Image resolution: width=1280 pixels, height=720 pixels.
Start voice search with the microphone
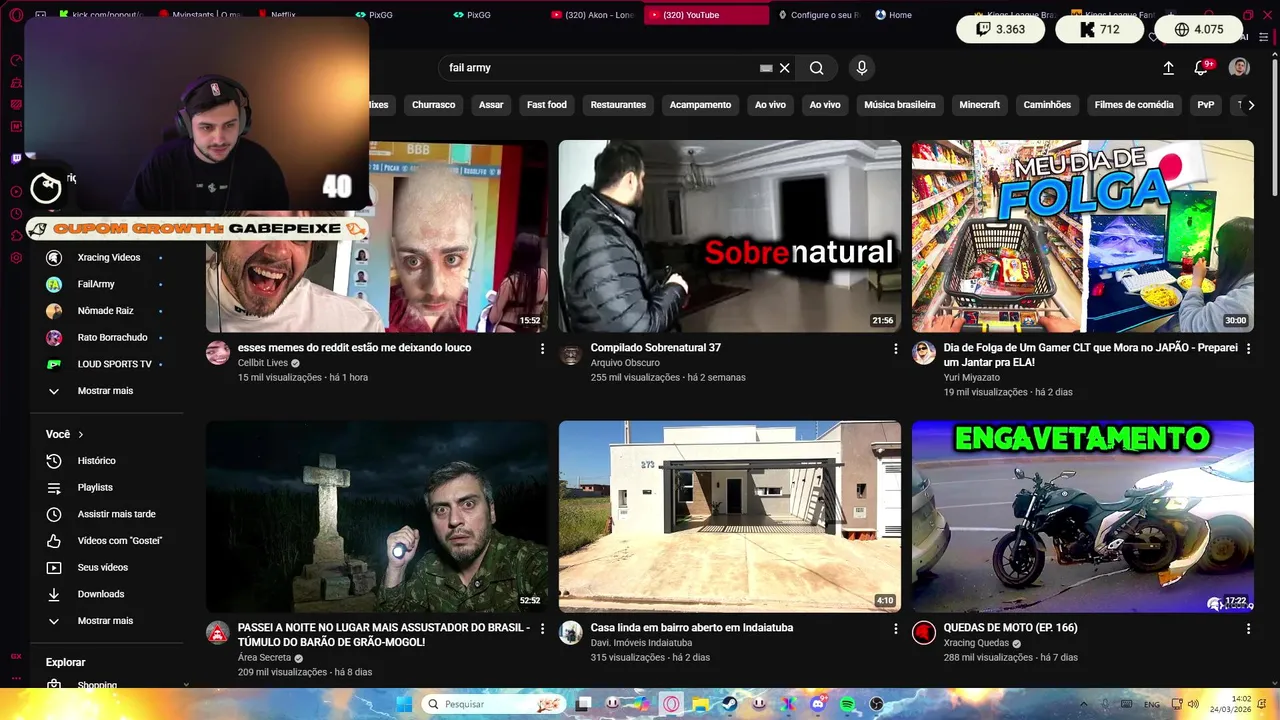point(862,68)
